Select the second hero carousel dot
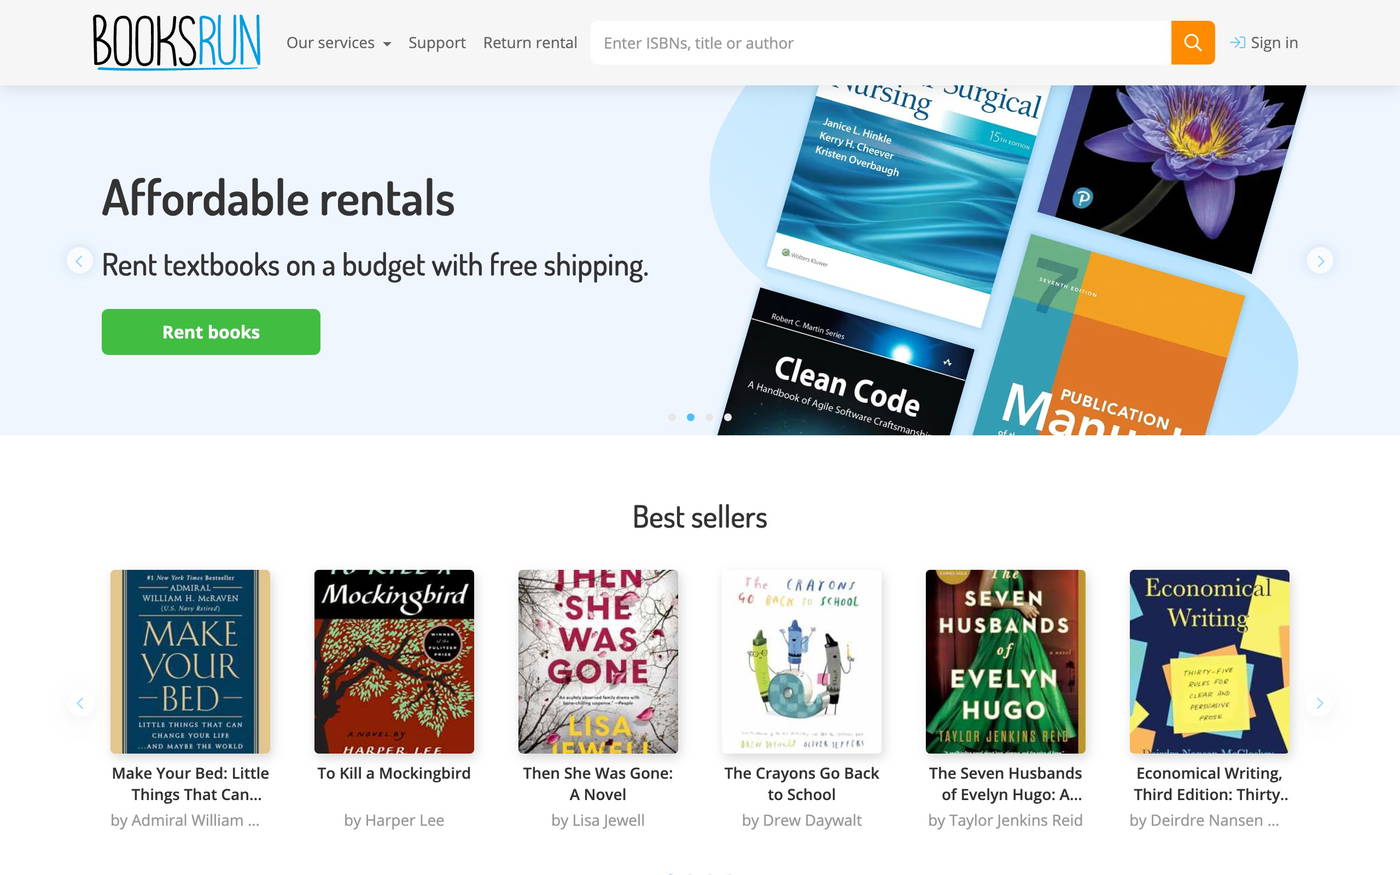 tap(690, 417)
